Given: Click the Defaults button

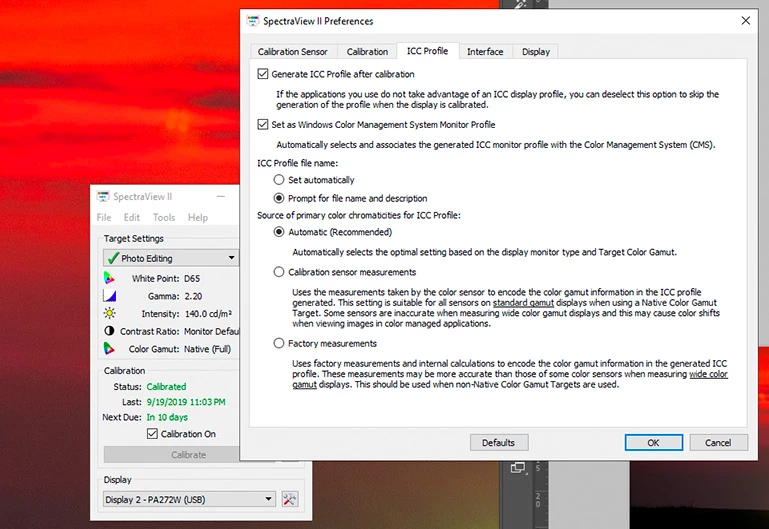Looking at the screenshot, I should coord(499,443).
